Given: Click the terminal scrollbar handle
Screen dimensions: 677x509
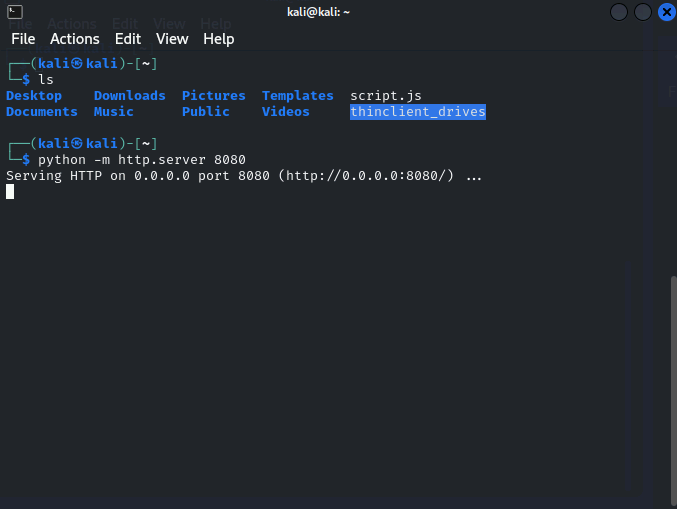Looking at the screenshot, I should 674,389.
